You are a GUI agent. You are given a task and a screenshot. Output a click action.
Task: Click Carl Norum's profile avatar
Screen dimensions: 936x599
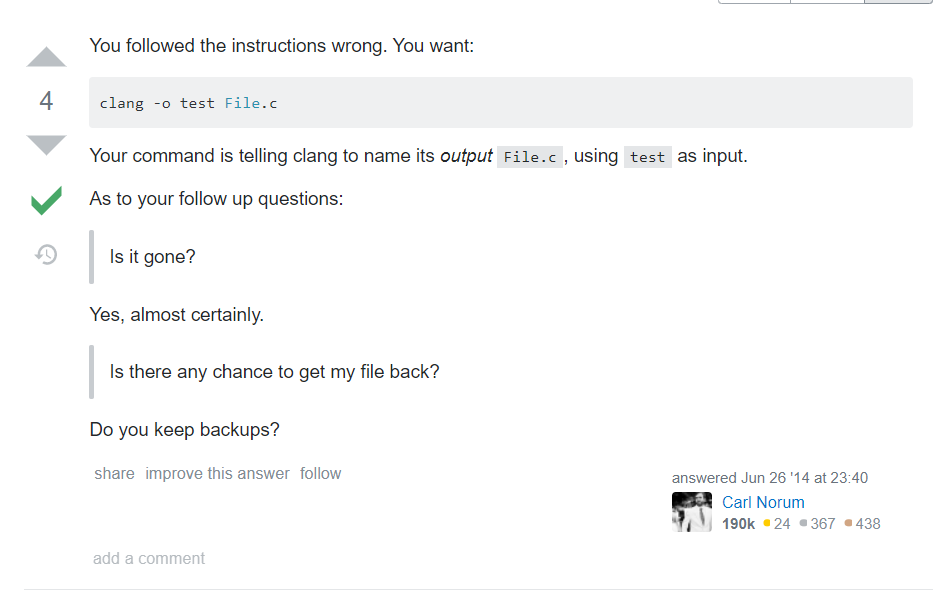(691, 512)
